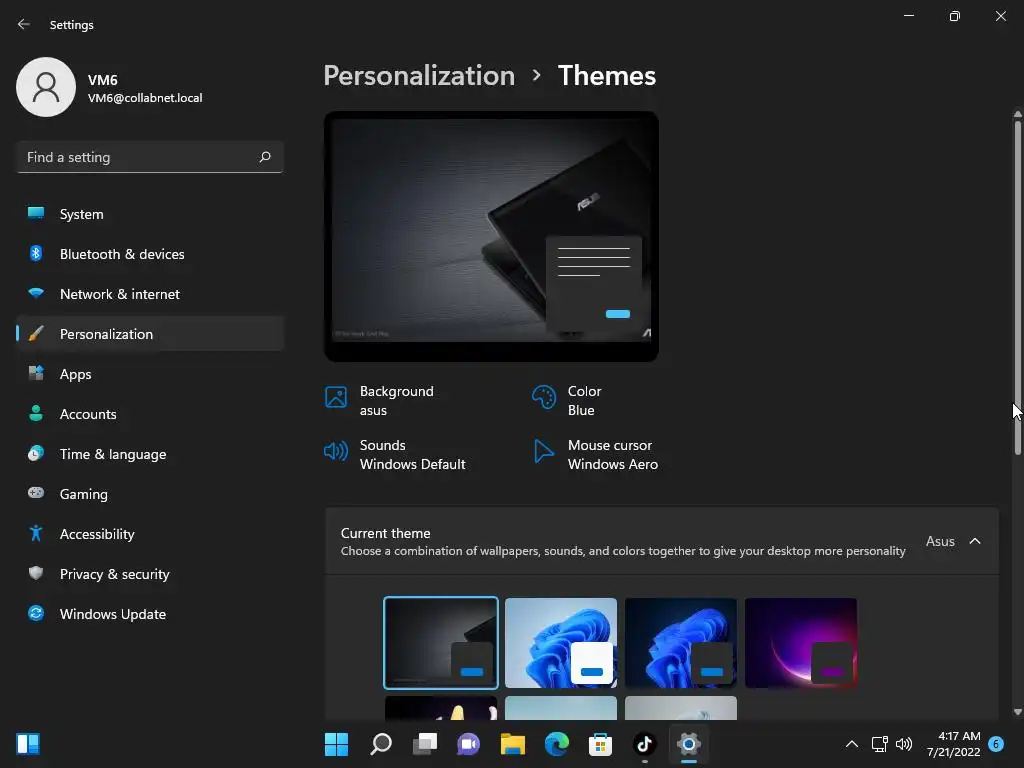
Task: Open Accounts settings
Action: 150,414
